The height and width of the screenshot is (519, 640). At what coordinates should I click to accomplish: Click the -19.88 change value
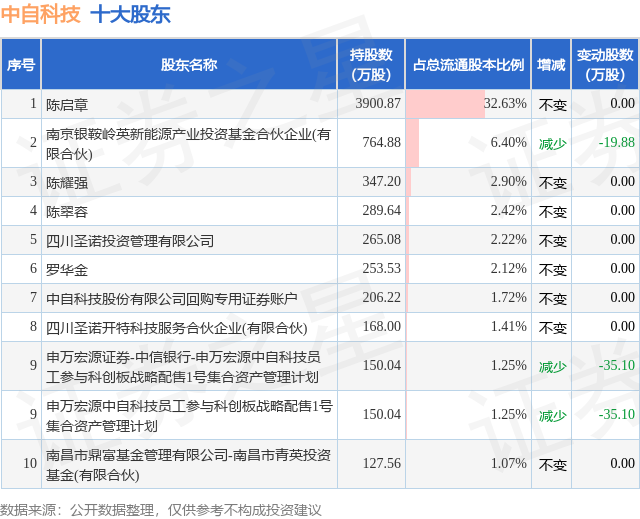[617, 142]
